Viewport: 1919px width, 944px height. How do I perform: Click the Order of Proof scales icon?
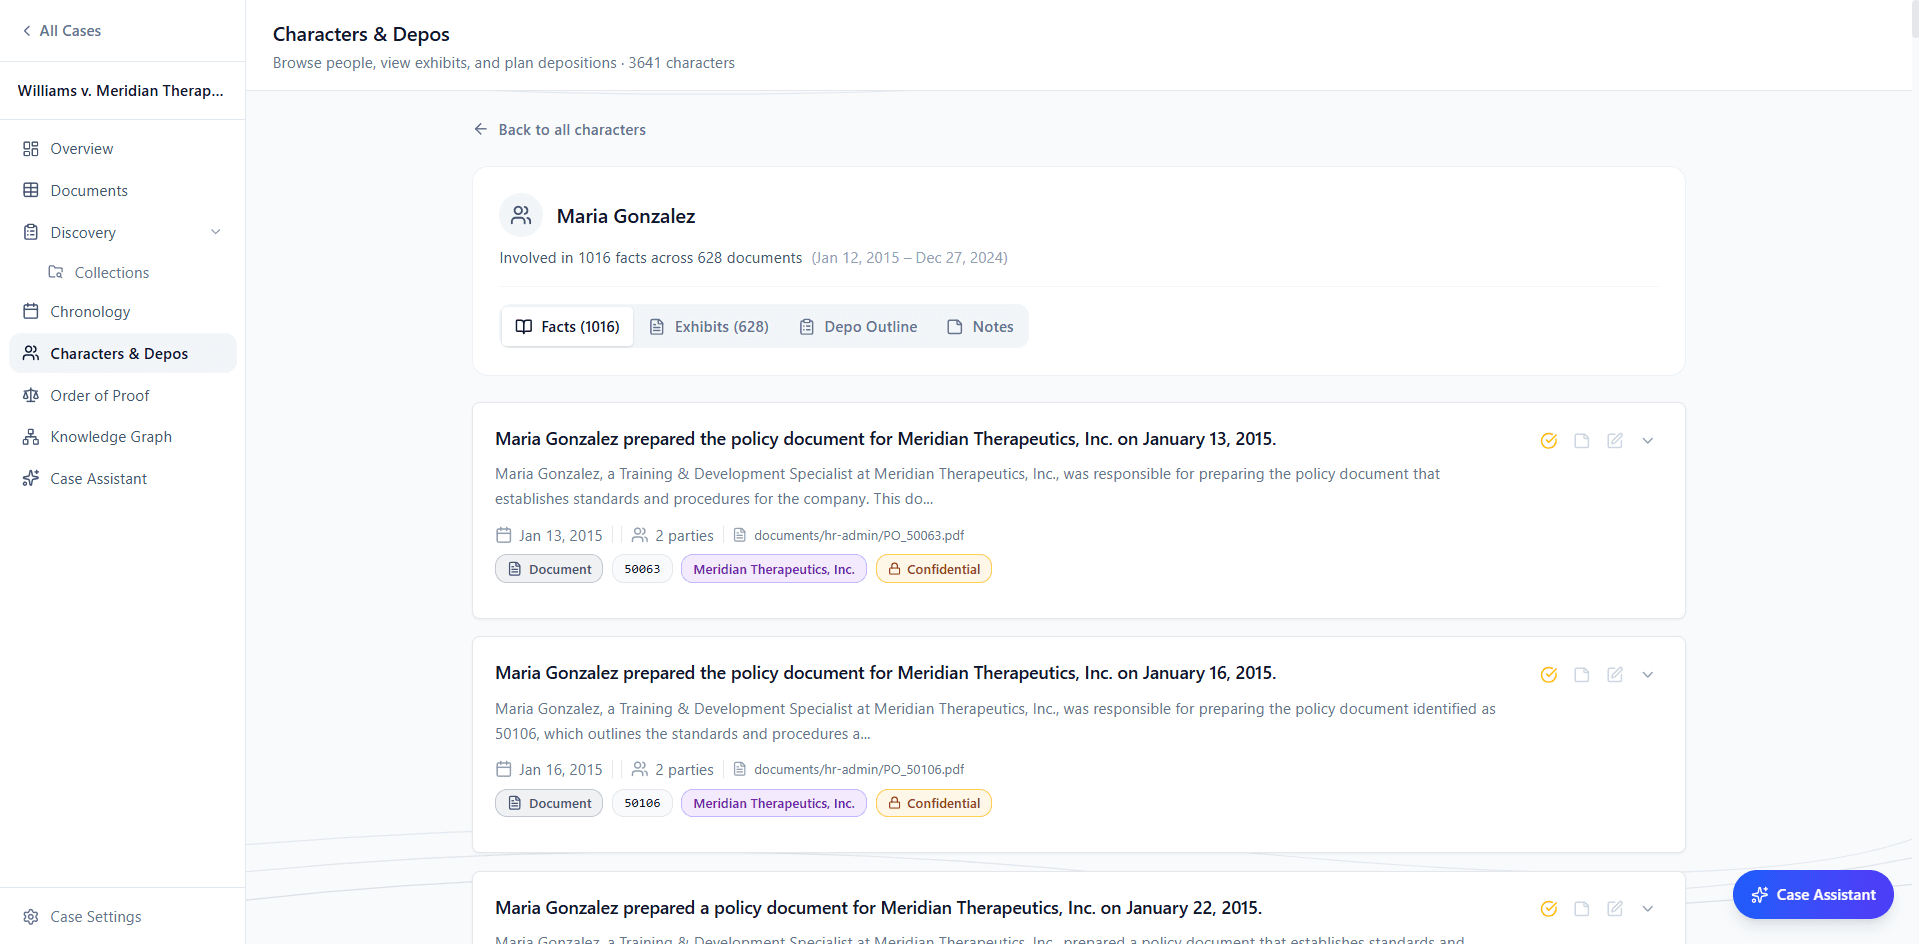31,396
